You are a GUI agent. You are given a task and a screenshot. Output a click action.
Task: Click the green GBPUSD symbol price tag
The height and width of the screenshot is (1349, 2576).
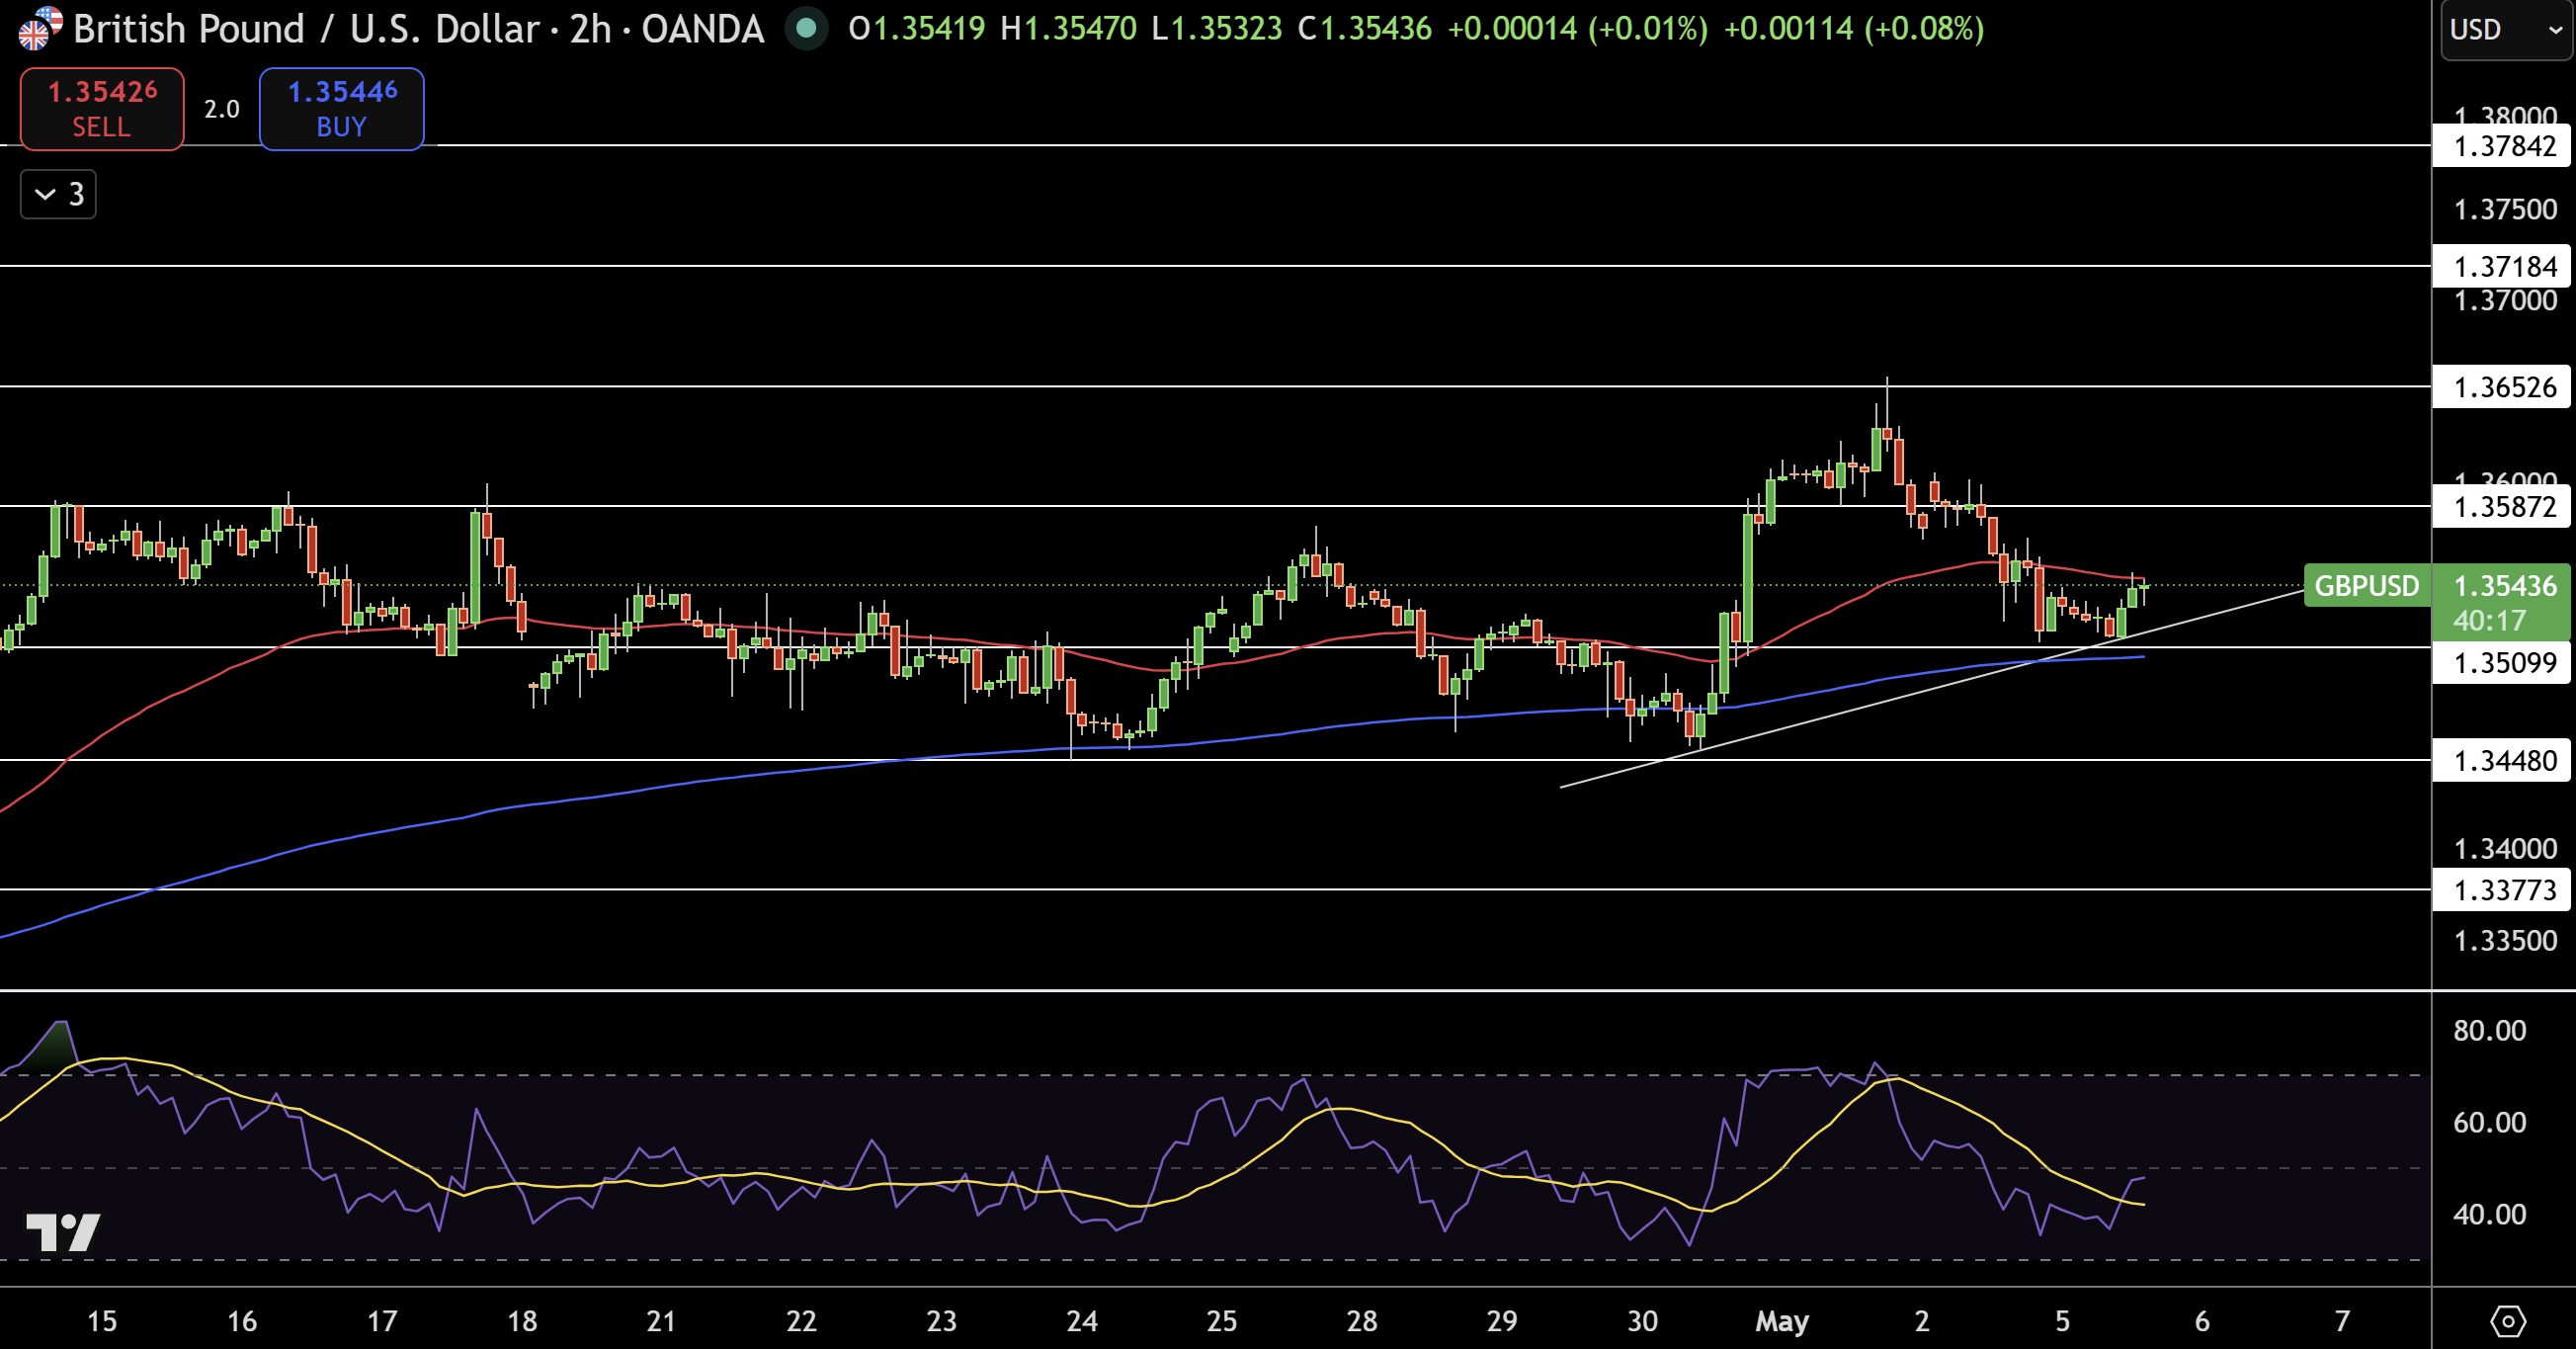point(2366,586)
